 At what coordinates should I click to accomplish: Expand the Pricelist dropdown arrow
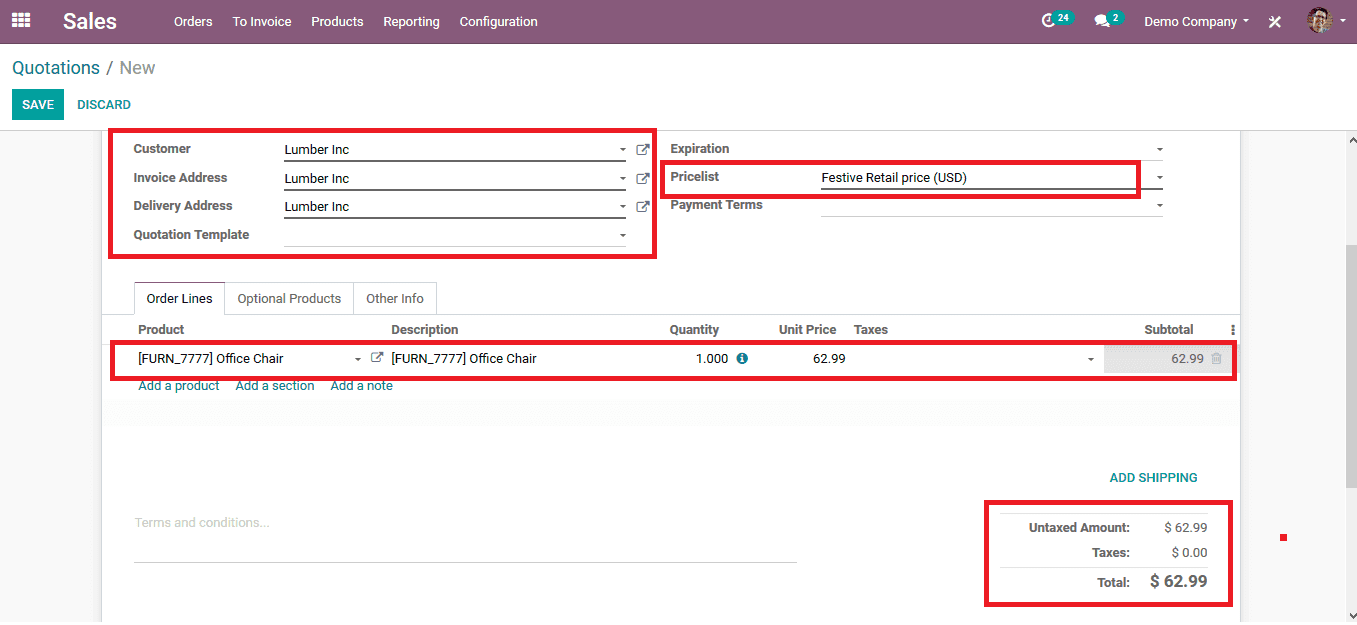coord(1159,178)
